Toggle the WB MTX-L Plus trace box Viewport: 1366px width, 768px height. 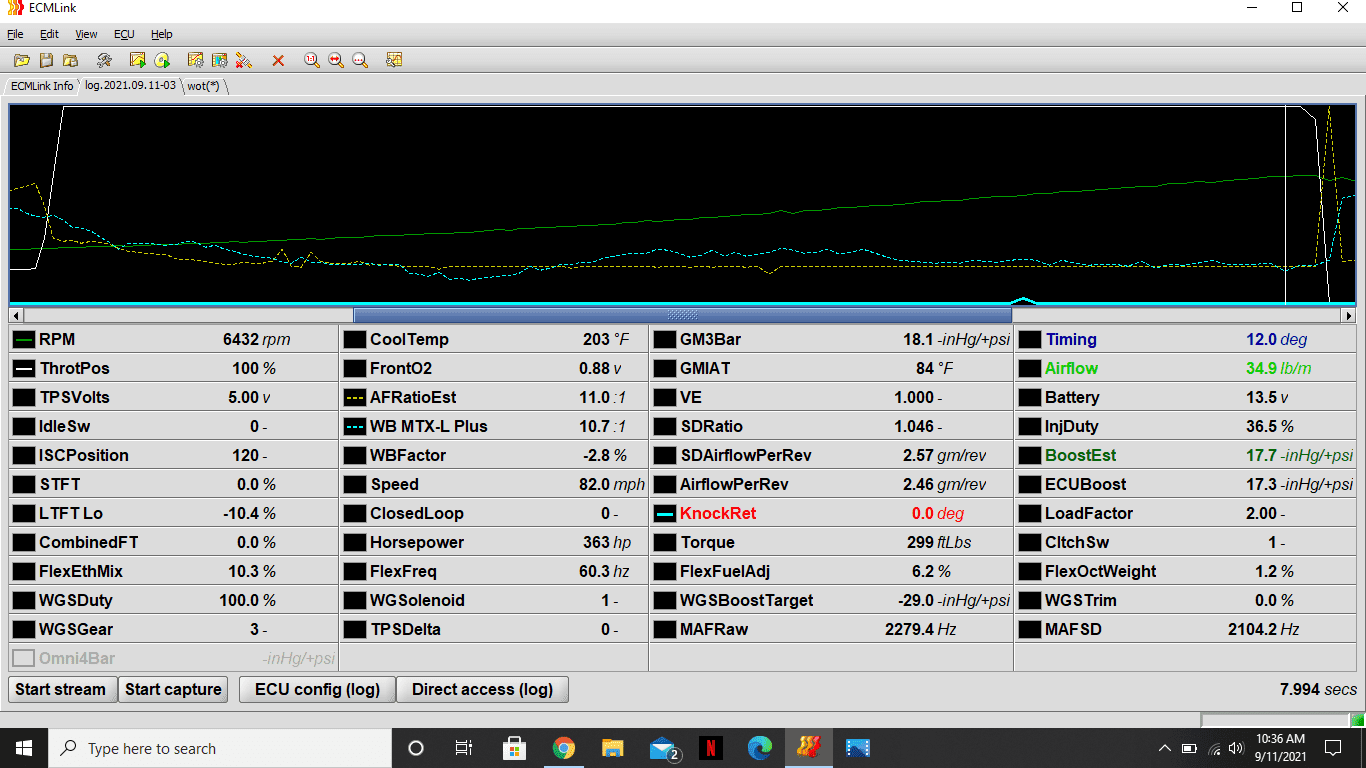pyautogui.click(x=354, y=427)
